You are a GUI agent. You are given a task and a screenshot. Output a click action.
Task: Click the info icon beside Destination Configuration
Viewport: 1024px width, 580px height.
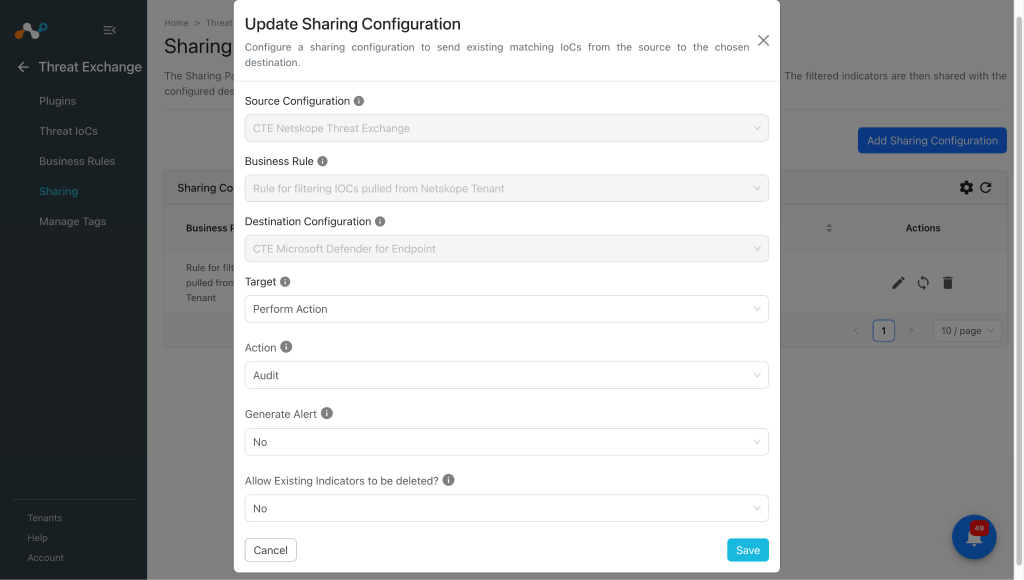tap(380, 221)
